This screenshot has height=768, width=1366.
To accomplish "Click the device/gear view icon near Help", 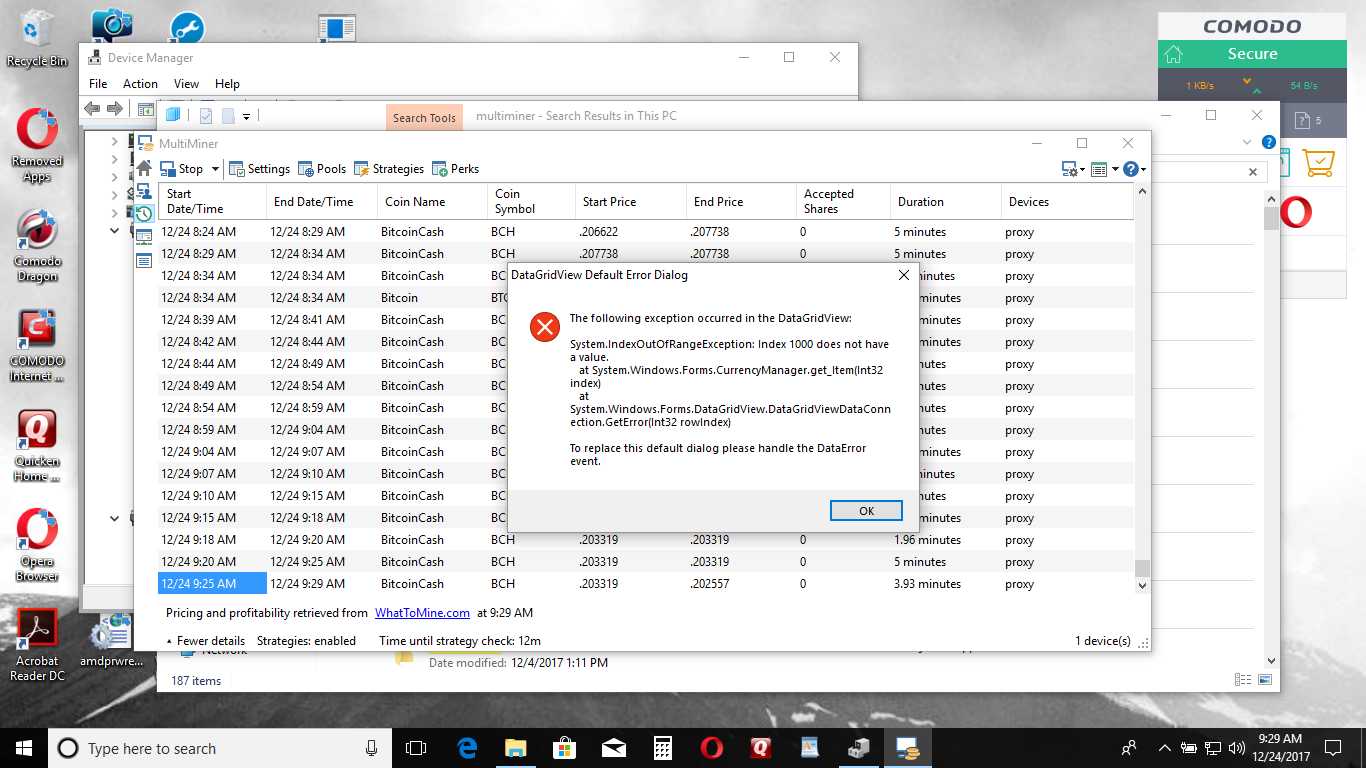I will (x=1069, y=169).
